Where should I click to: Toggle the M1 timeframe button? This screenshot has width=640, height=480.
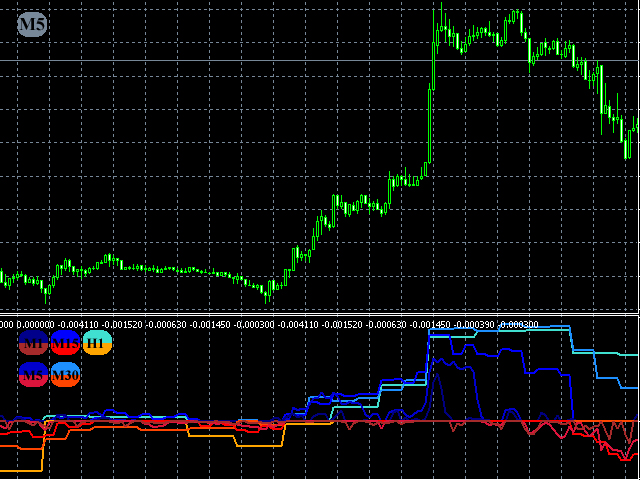[34, 342]
